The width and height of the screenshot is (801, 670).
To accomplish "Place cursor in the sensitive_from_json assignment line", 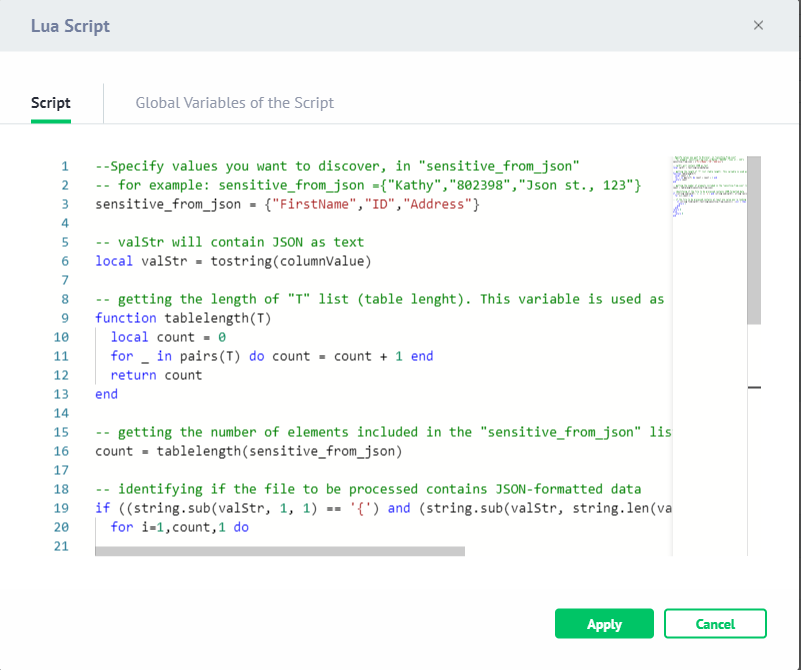I will [287, 204].
